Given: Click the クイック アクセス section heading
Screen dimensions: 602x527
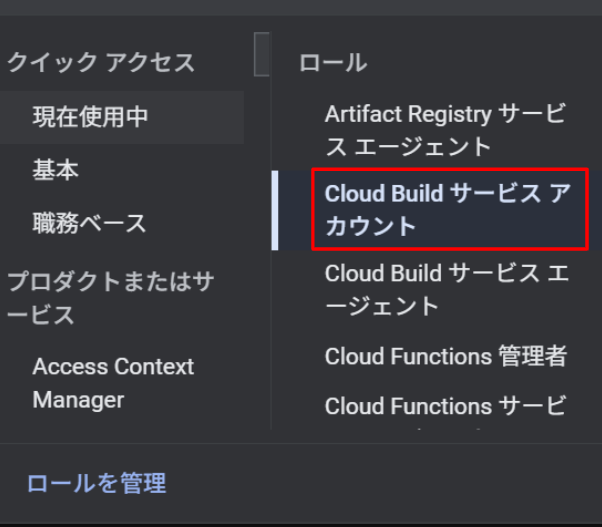Looking at the screenshot, I should coord(100,62).
